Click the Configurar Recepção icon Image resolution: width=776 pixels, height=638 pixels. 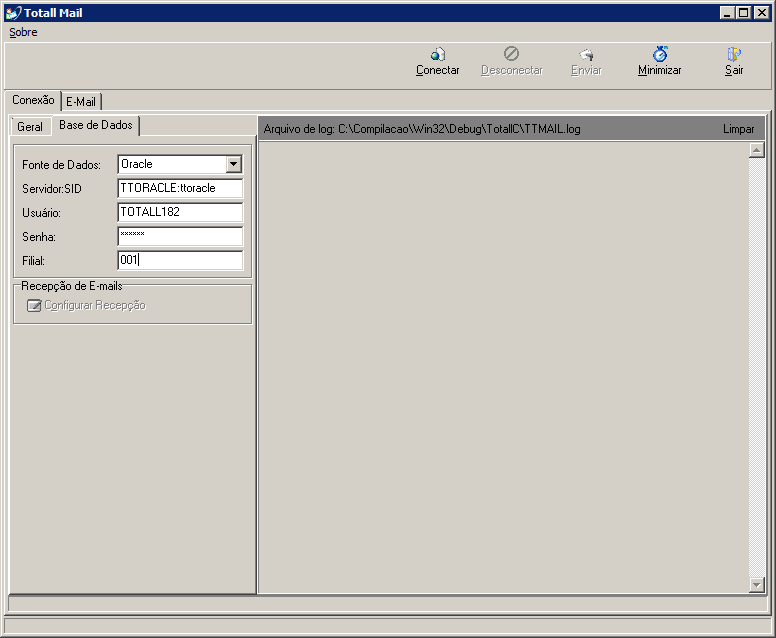pyautogui.click(x=34, y=305)
